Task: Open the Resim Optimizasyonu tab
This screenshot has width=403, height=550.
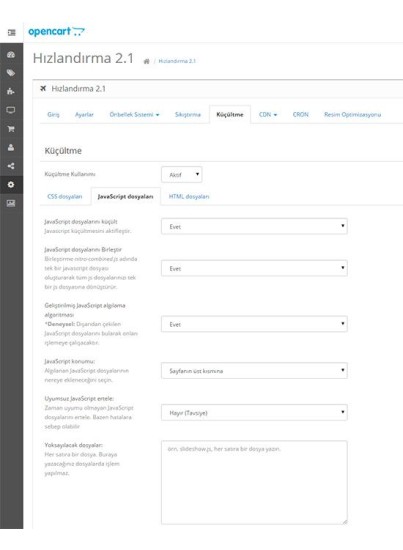Action: 352,114
